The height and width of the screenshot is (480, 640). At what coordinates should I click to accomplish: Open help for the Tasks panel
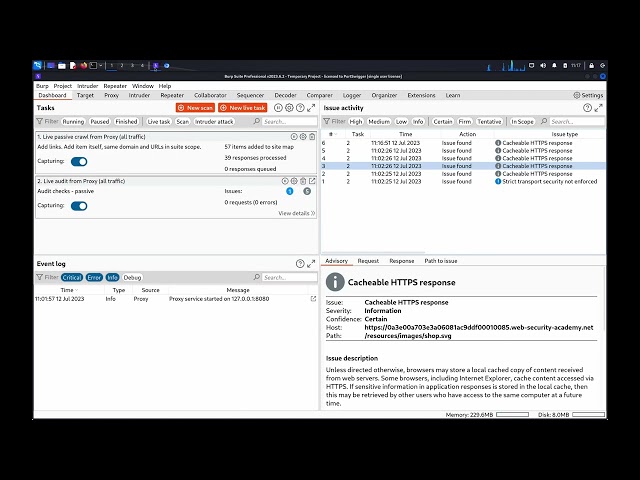(300, 108)
